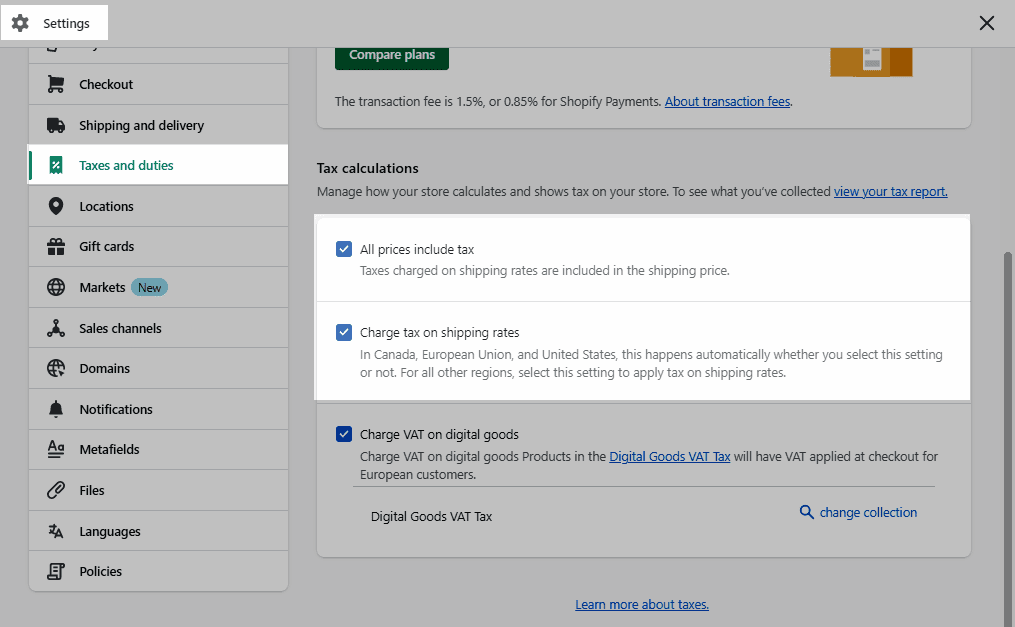Open Gift cards settings
This screenshot has height=627, width=1015.
pos(159,247)
